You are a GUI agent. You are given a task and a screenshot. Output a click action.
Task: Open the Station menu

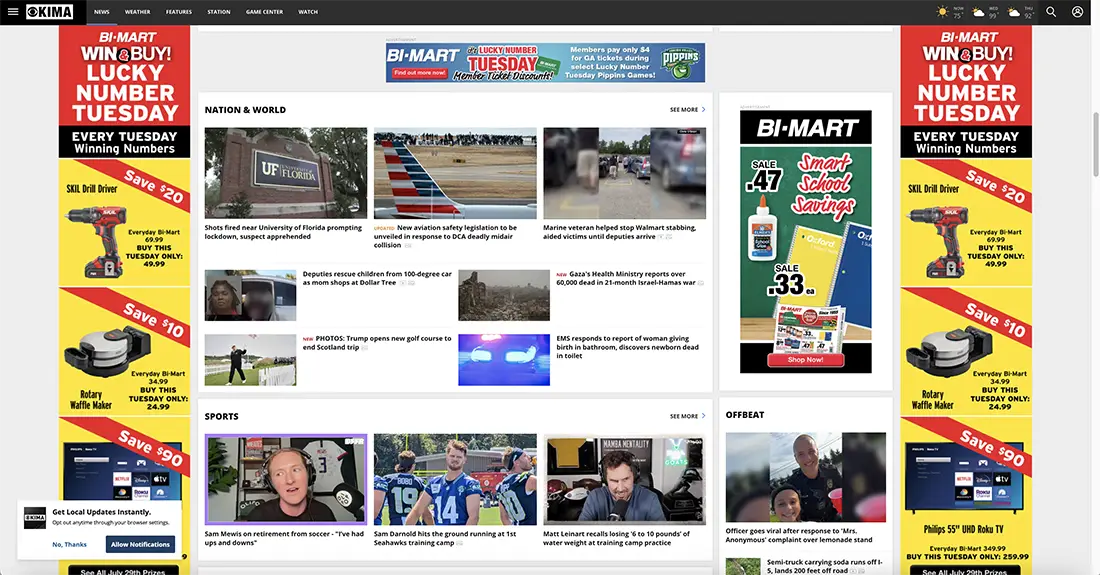pos(219,12)
